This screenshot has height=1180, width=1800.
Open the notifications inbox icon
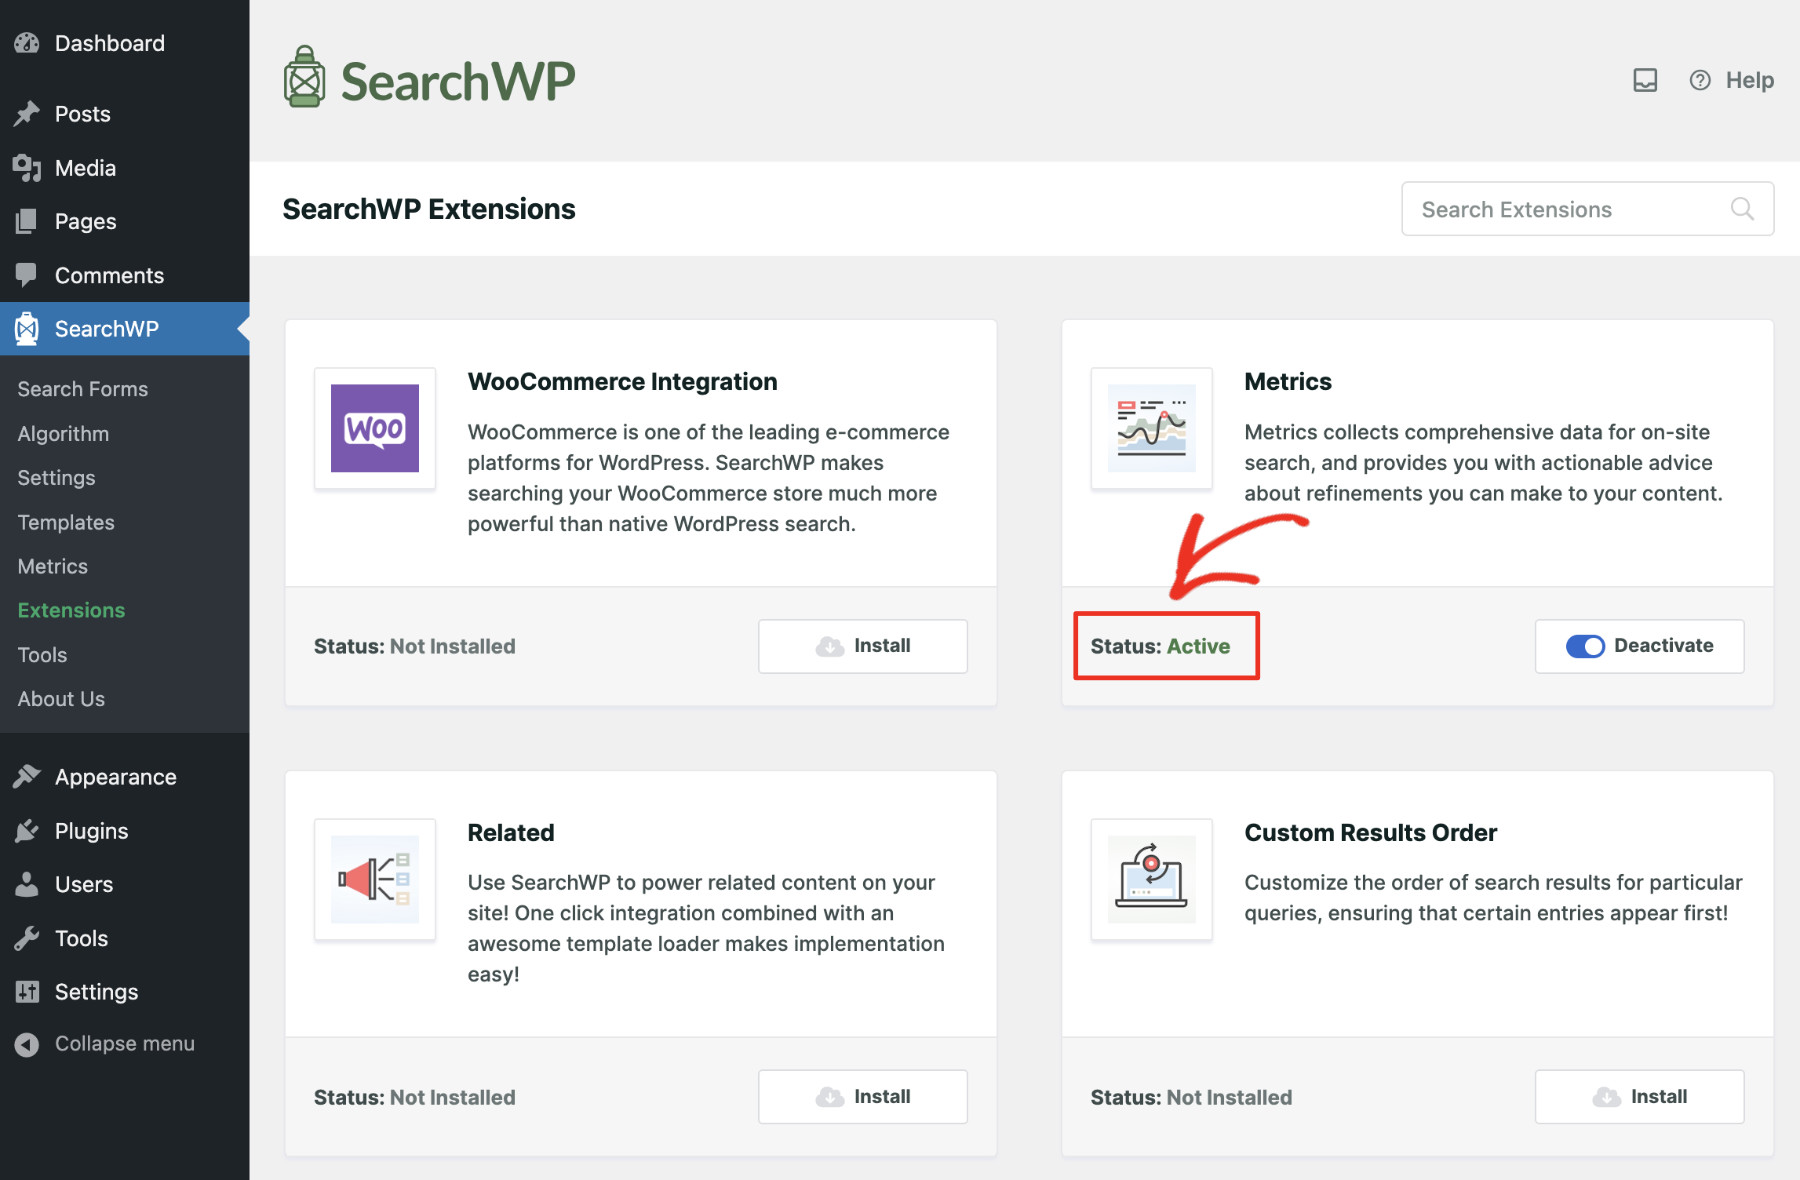1645,80
